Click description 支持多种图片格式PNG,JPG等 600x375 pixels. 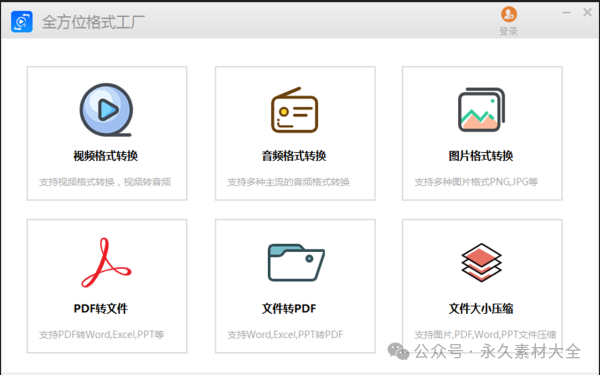[x=476, y=182]
